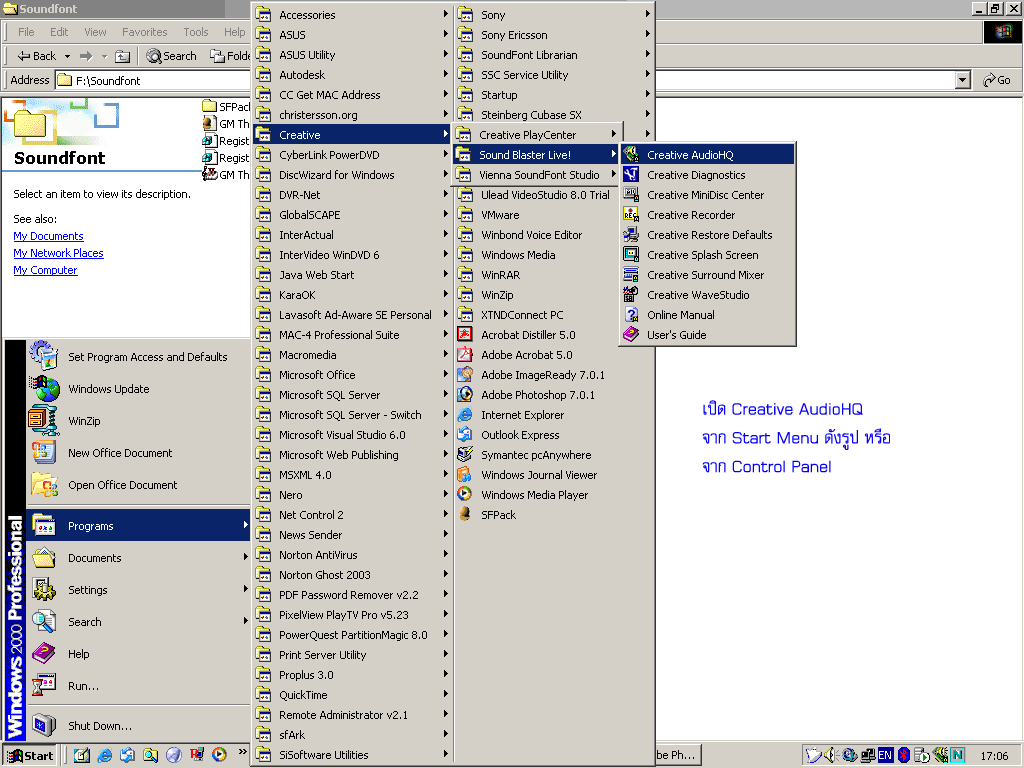This screenshot has width=1024, height=768.
Task: Open the Address bar dropdown arrow
Action: pyautogui.click(x=962, y=80)
